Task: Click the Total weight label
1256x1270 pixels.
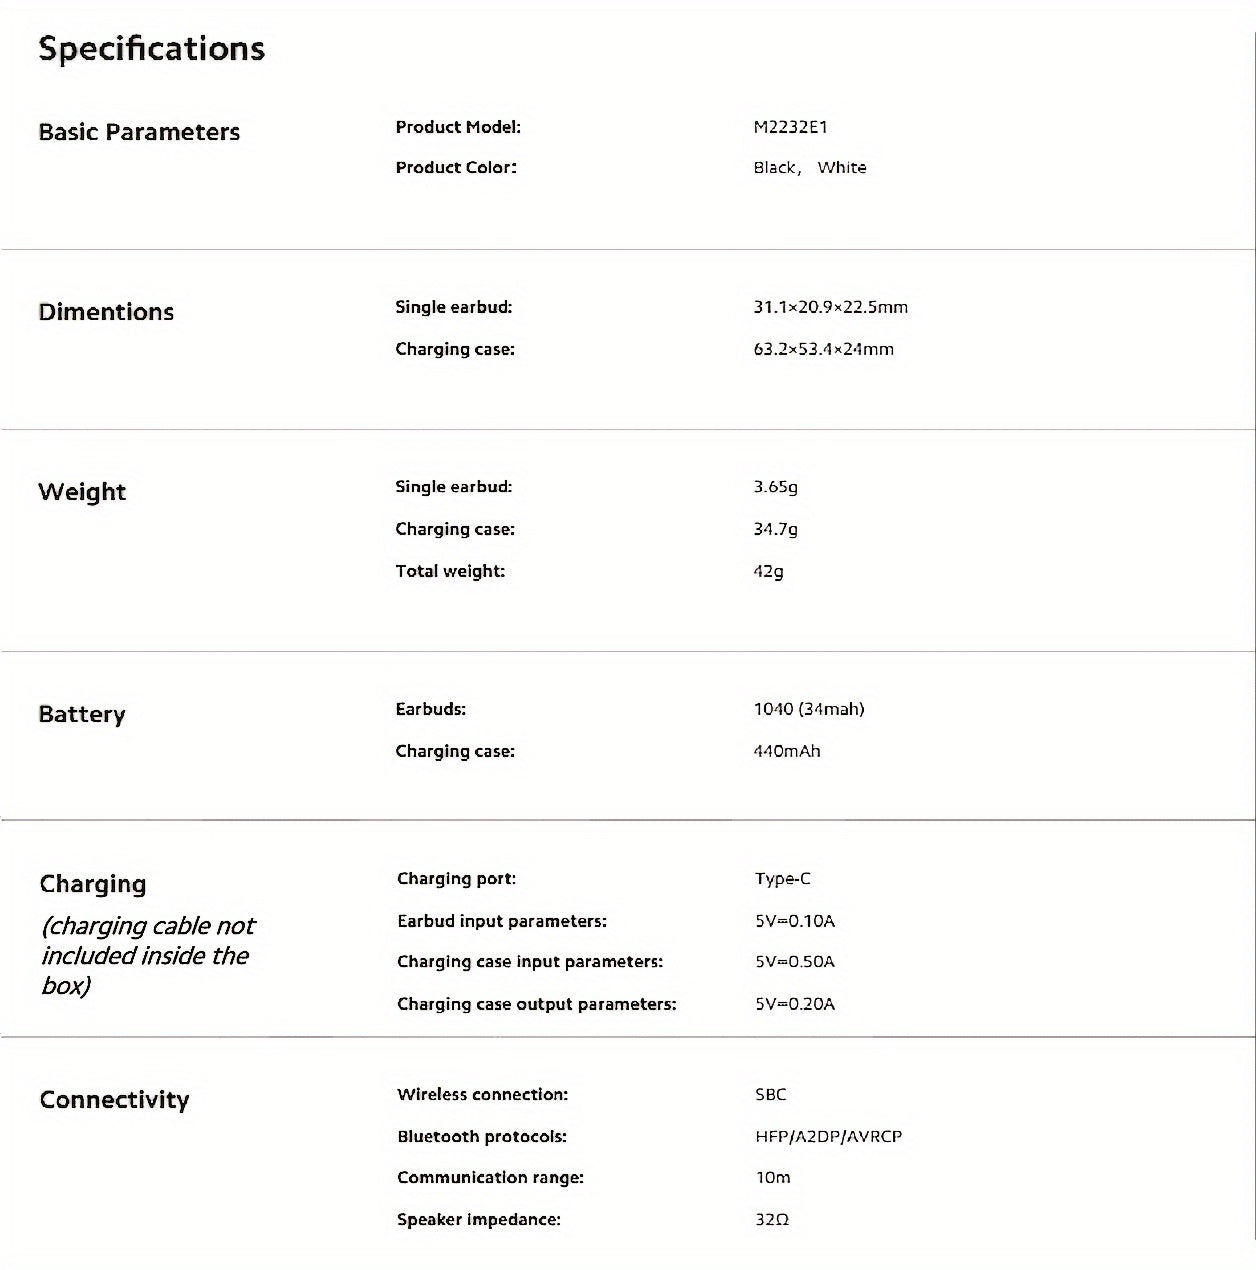Action: point(450,571)
